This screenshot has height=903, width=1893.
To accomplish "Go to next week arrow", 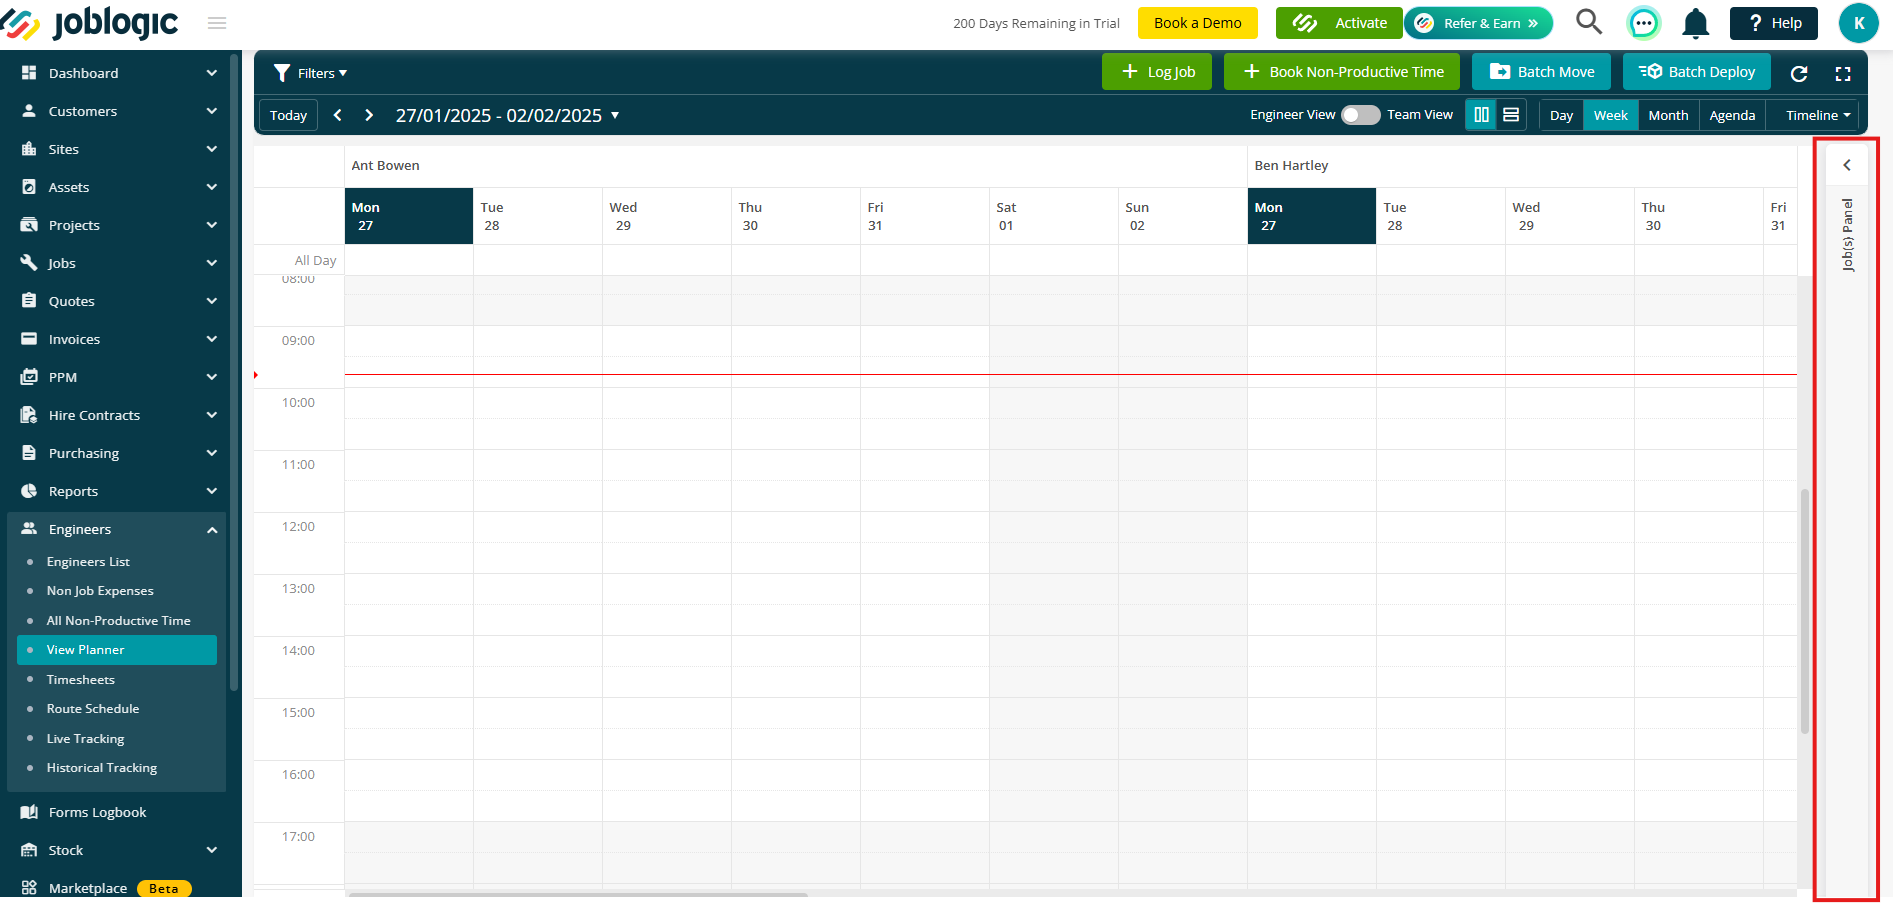I will pos(369,115).
